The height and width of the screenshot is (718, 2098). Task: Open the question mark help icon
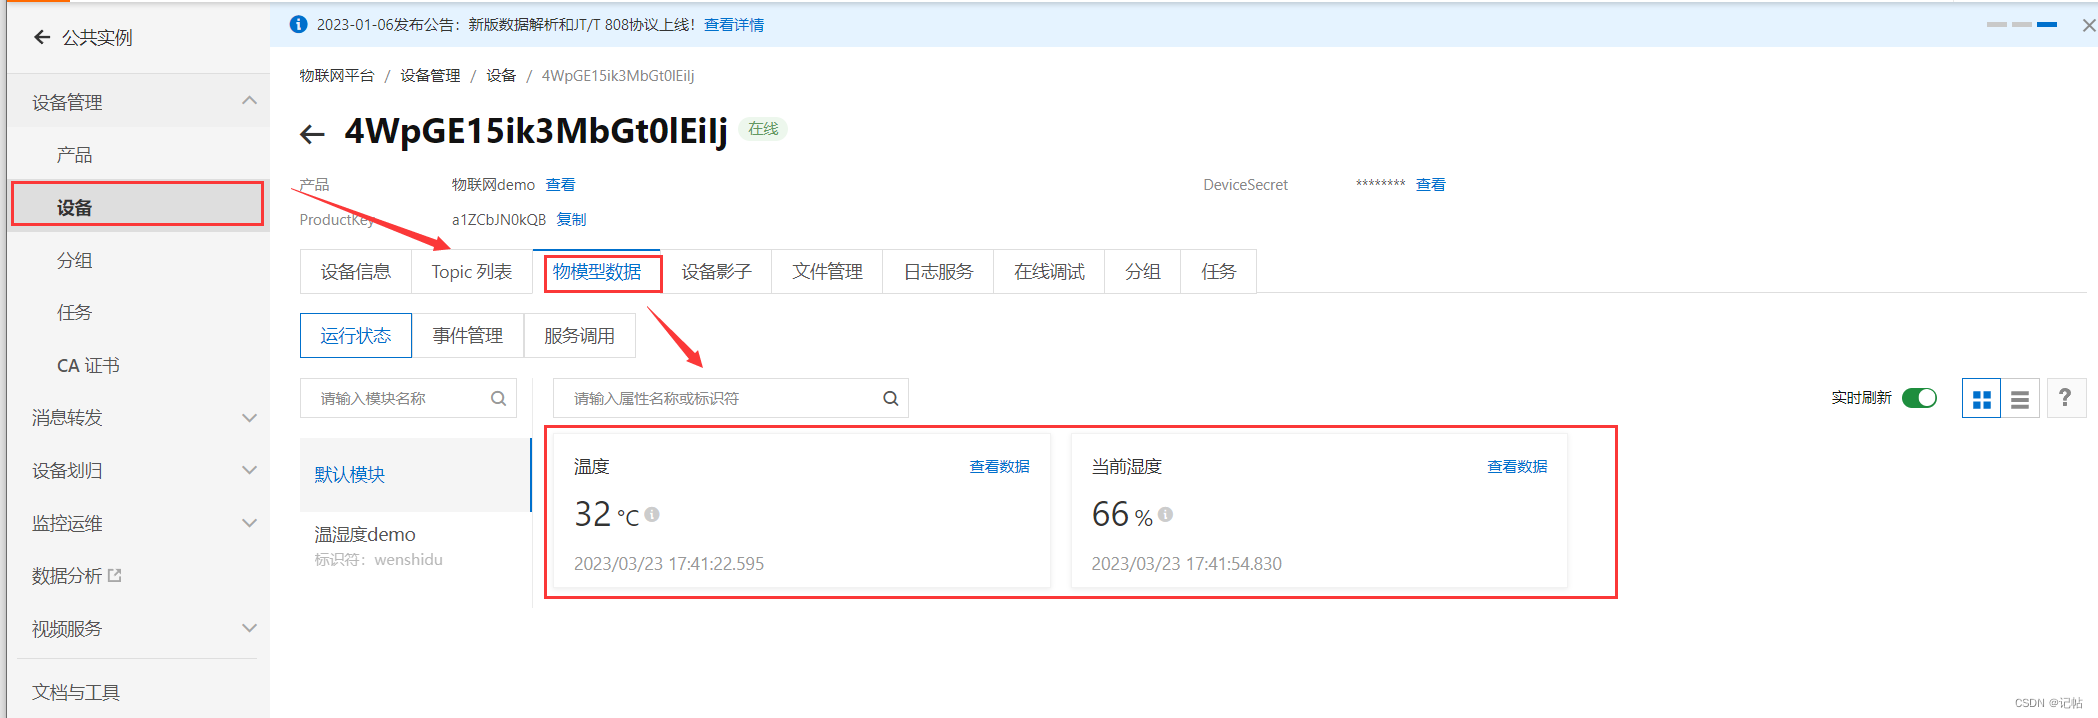pyautogui.click(x=2066, y=398)
